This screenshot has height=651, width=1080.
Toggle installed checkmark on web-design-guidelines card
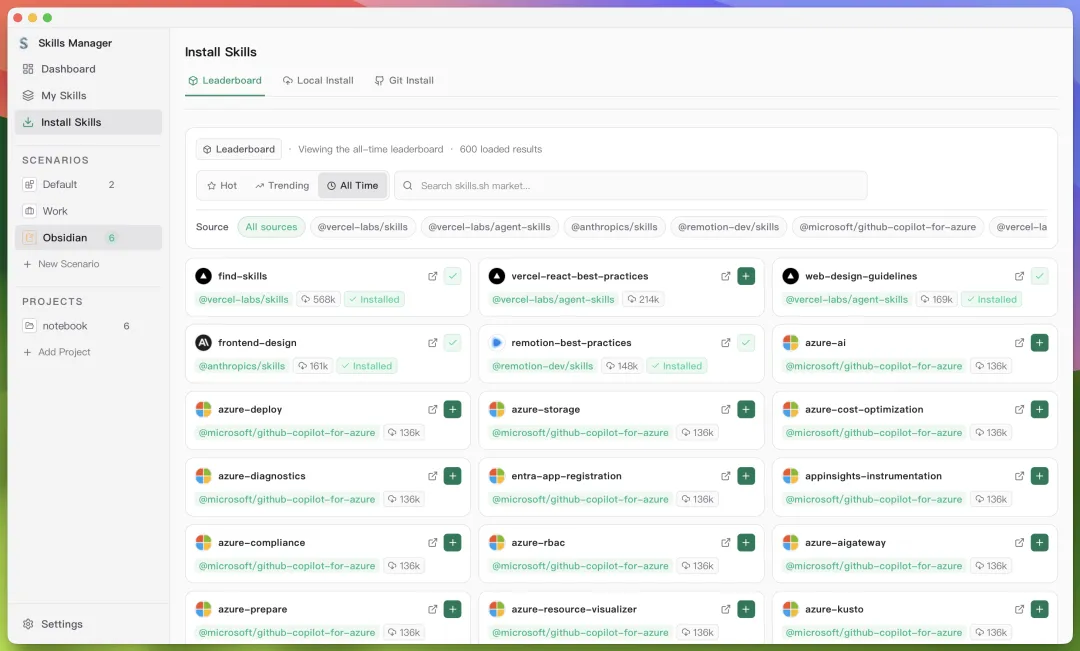click(x=1039, y=276)
